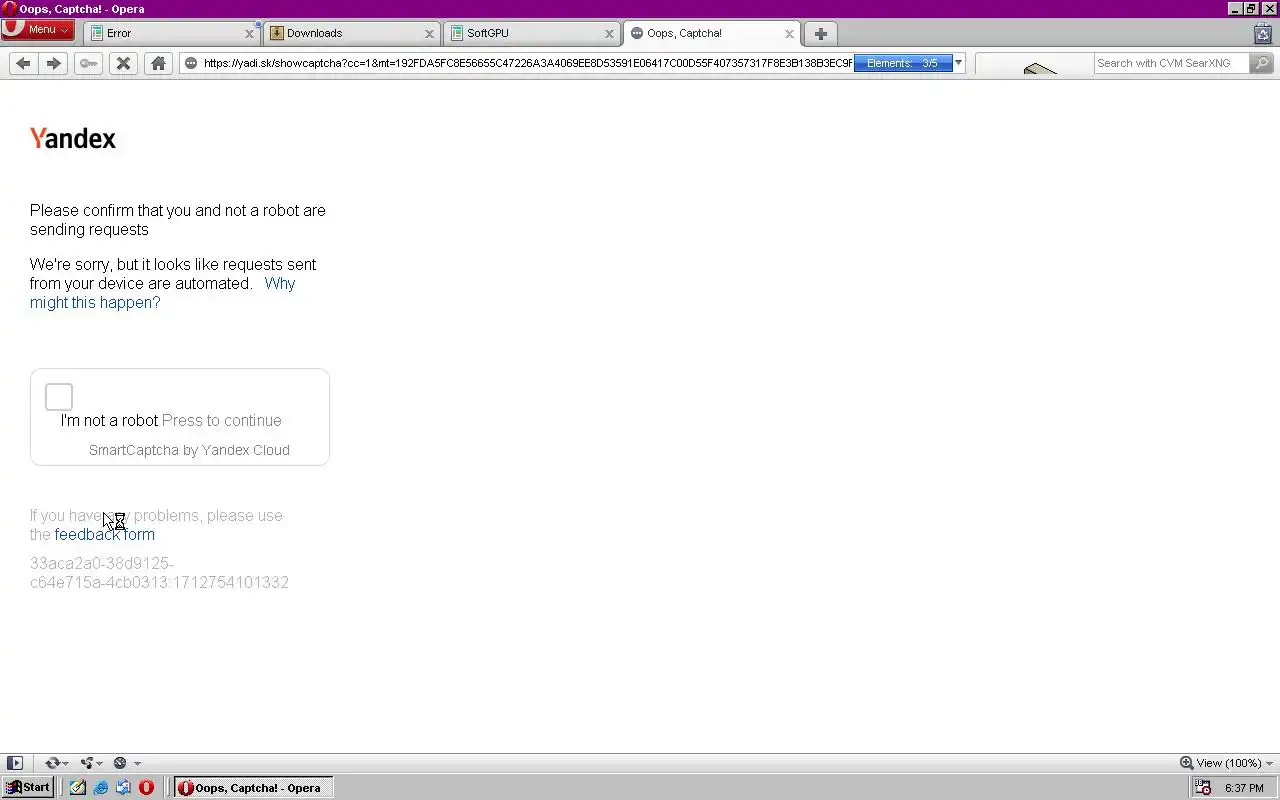The image size is (1280, 800).
Task: Select the Oops, Captcha! tab
Action: [x=710, y=33]
